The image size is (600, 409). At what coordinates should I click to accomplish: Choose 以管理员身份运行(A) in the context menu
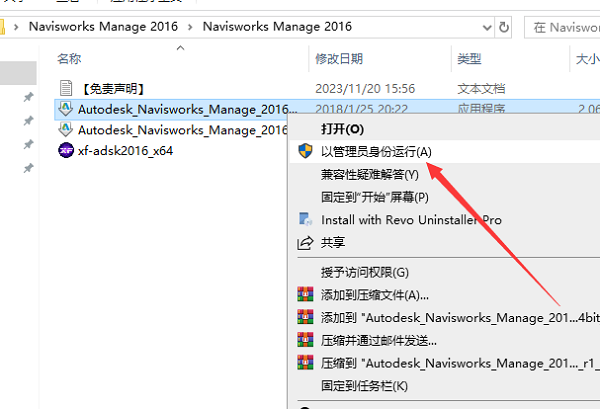tap(376, 152)
